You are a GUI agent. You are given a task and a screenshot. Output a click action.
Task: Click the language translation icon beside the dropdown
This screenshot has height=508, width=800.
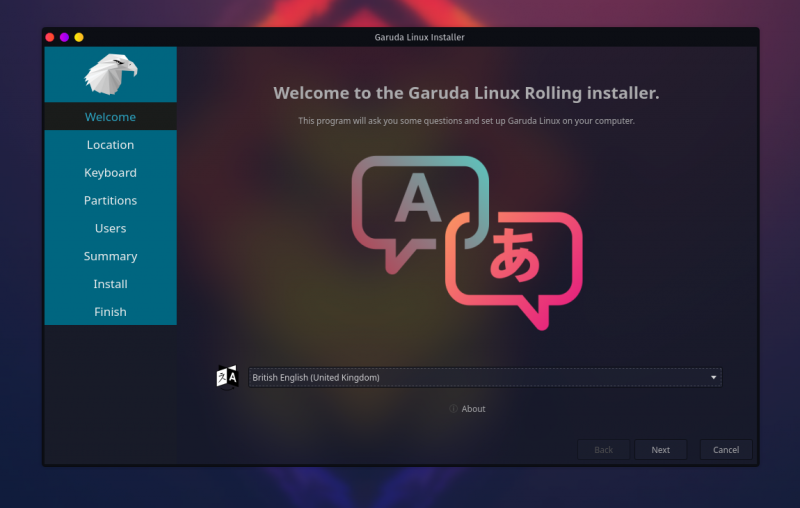[x=227, y=377]
